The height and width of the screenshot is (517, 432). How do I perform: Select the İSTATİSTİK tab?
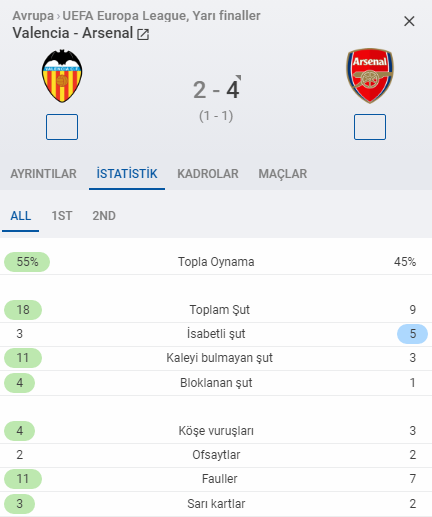(x=127, y=174)
